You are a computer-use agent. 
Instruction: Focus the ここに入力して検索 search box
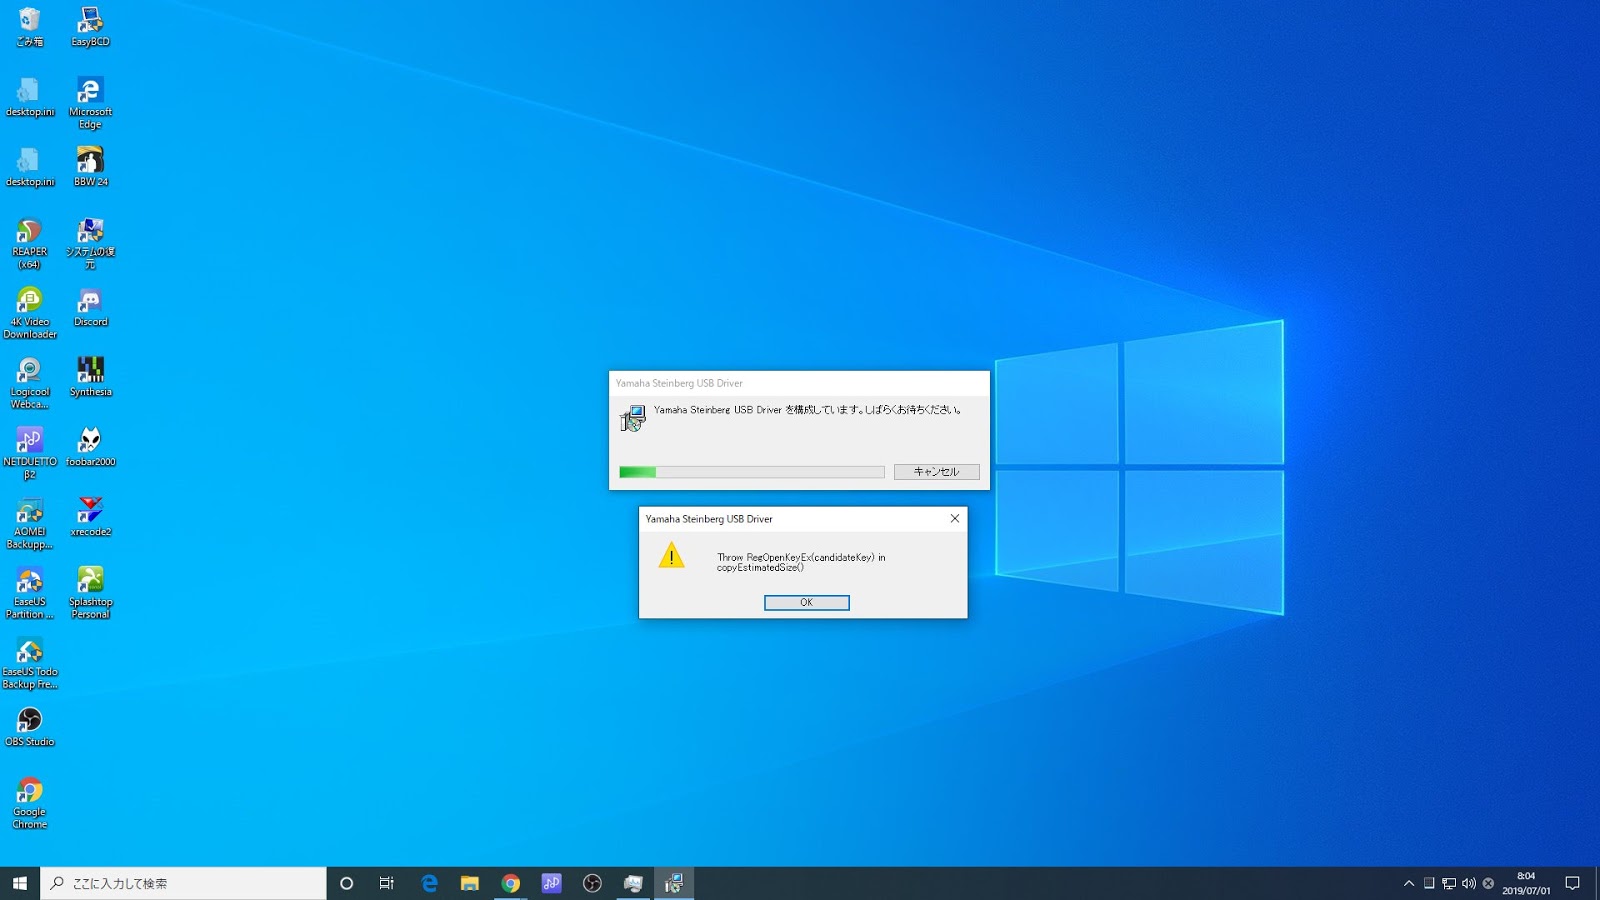pos(183,883)
